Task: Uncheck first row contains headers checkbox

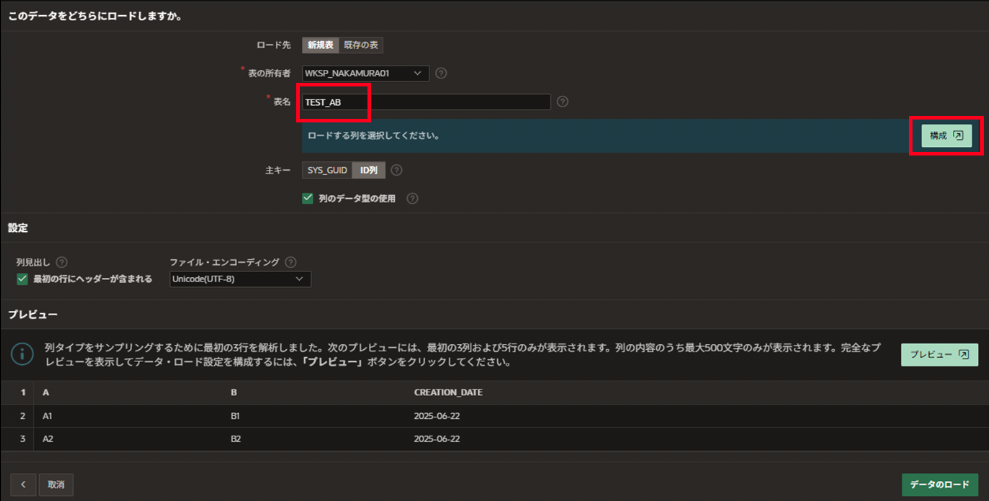Action: coord(22,279)
